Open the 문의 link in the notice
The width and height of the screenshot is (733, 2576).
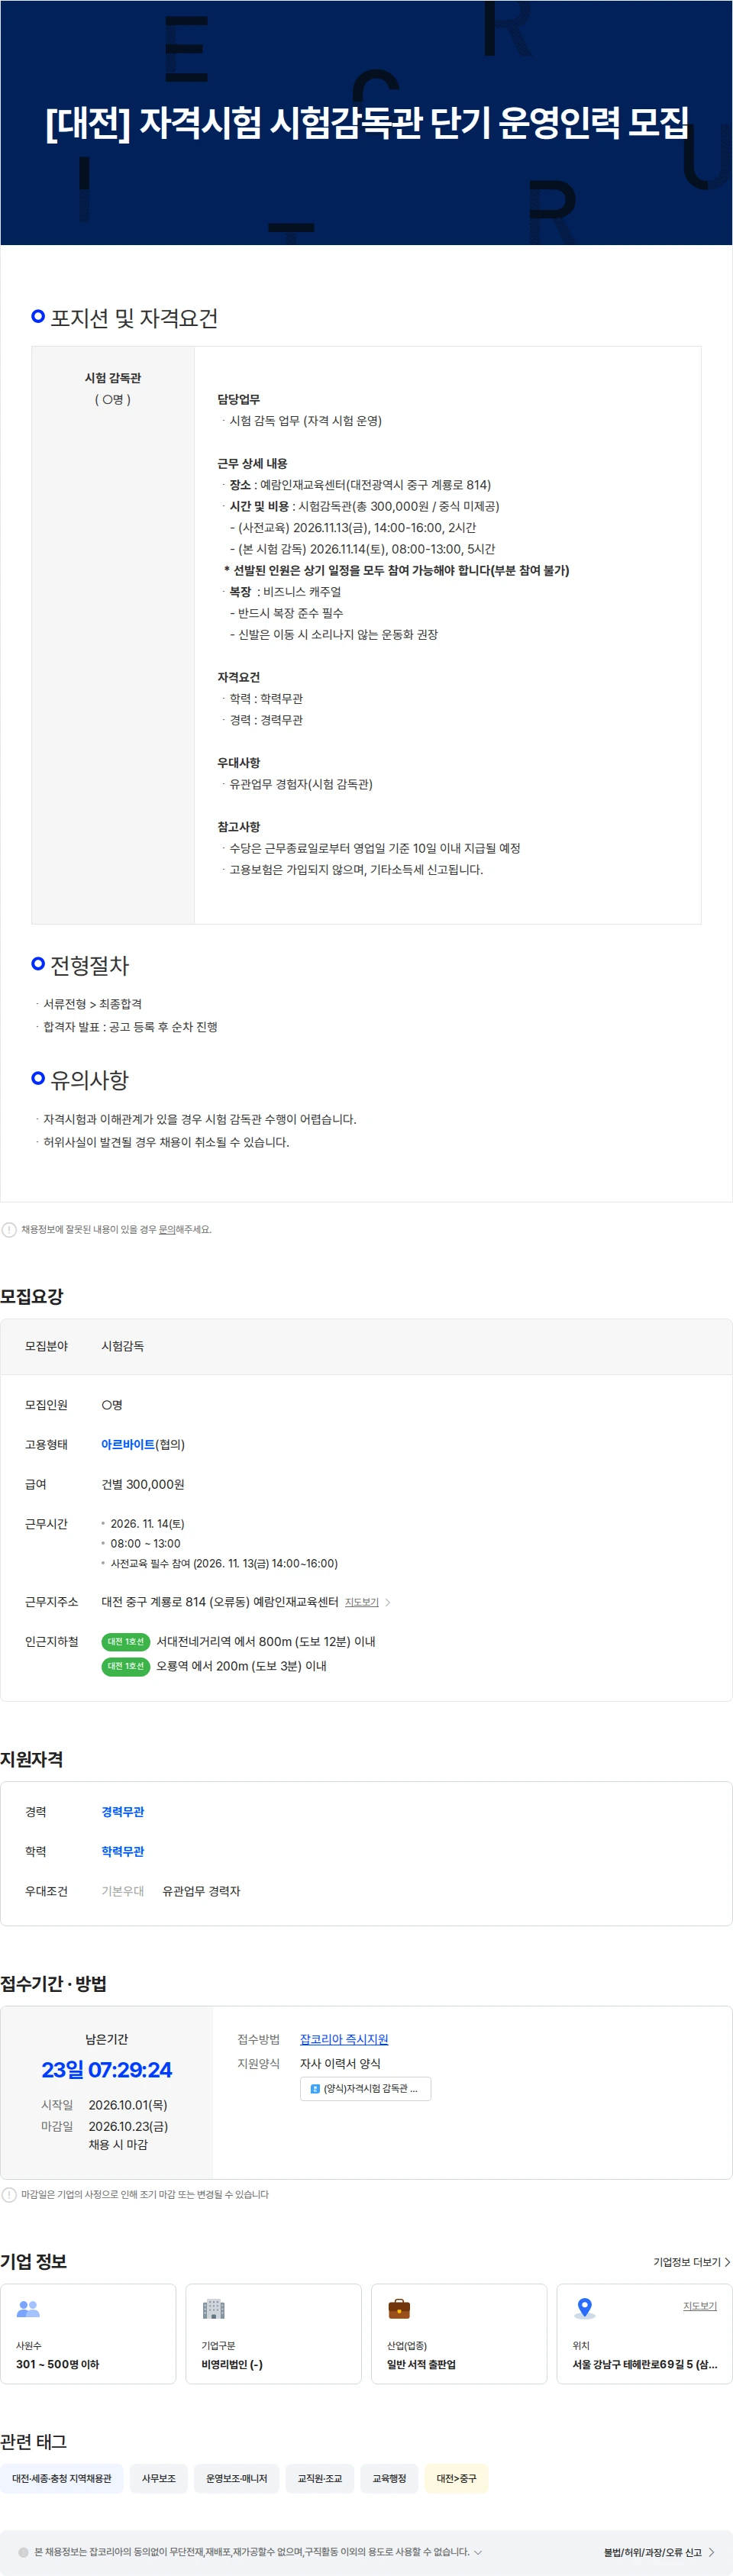pyautogui.click(x=167, y=1230)
